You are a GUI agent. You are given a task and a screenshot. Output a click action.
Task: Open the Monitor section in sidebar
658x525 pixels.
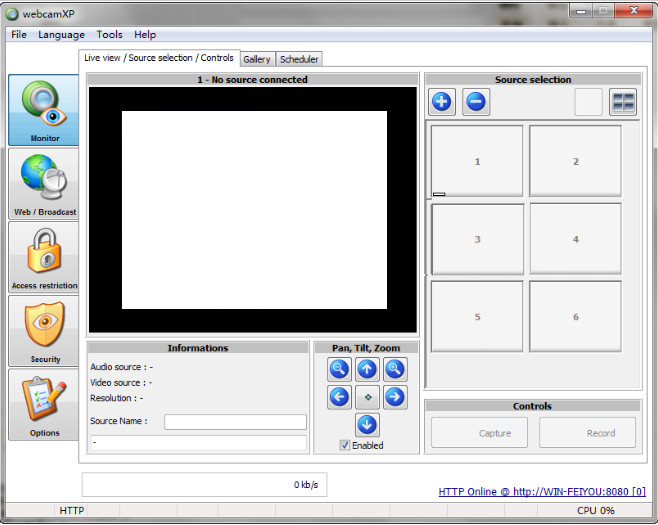pos(44,110)
